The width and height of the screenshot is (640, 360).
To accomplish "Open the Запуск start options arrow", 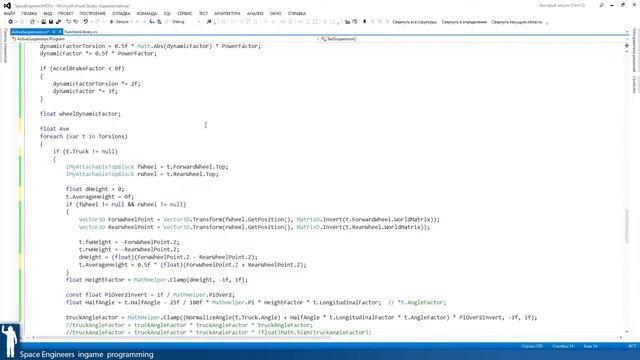I will [131, 22].
